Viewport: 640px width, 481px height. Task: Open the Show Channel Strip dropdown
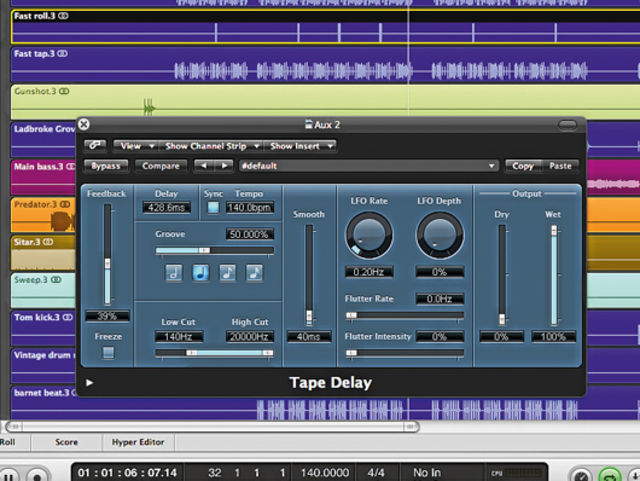(211, 146)
